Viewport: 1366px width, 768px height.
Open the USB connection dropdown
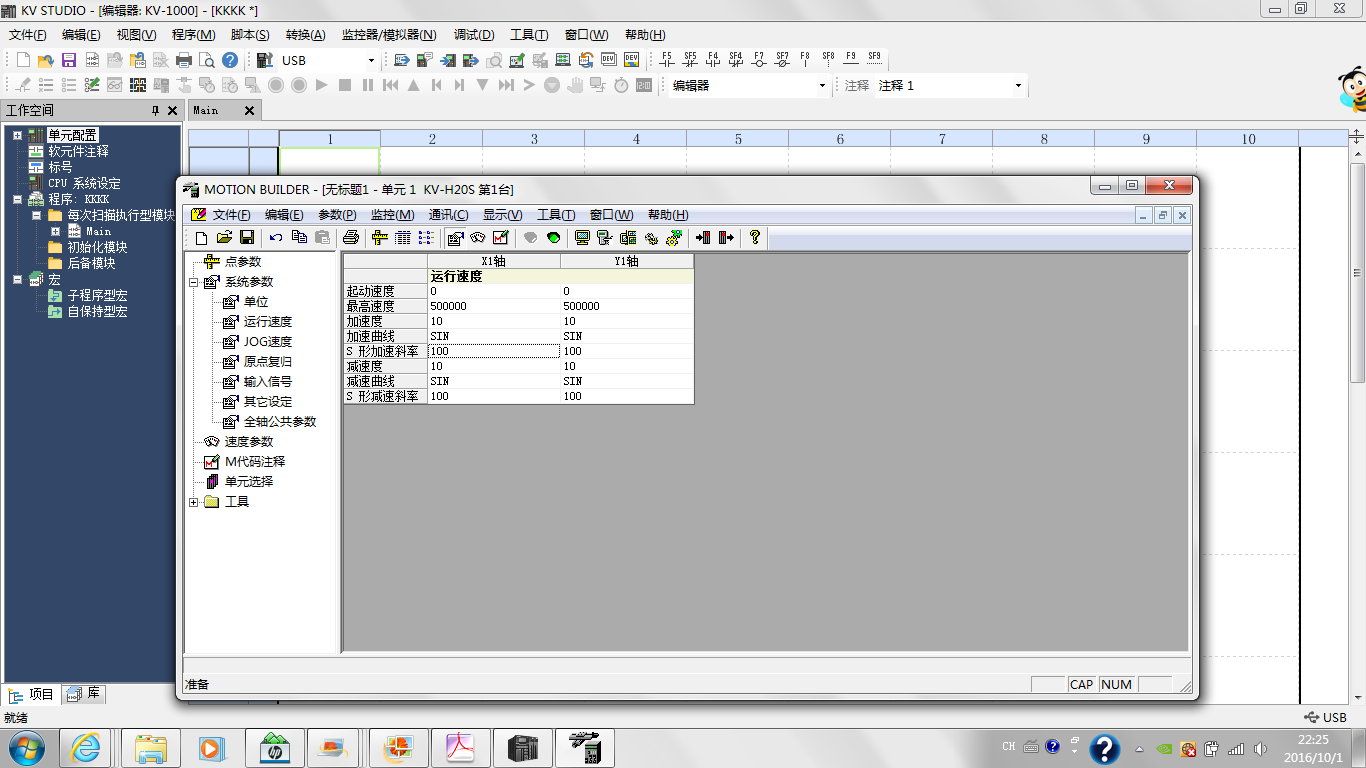click(x=372, y=60)
